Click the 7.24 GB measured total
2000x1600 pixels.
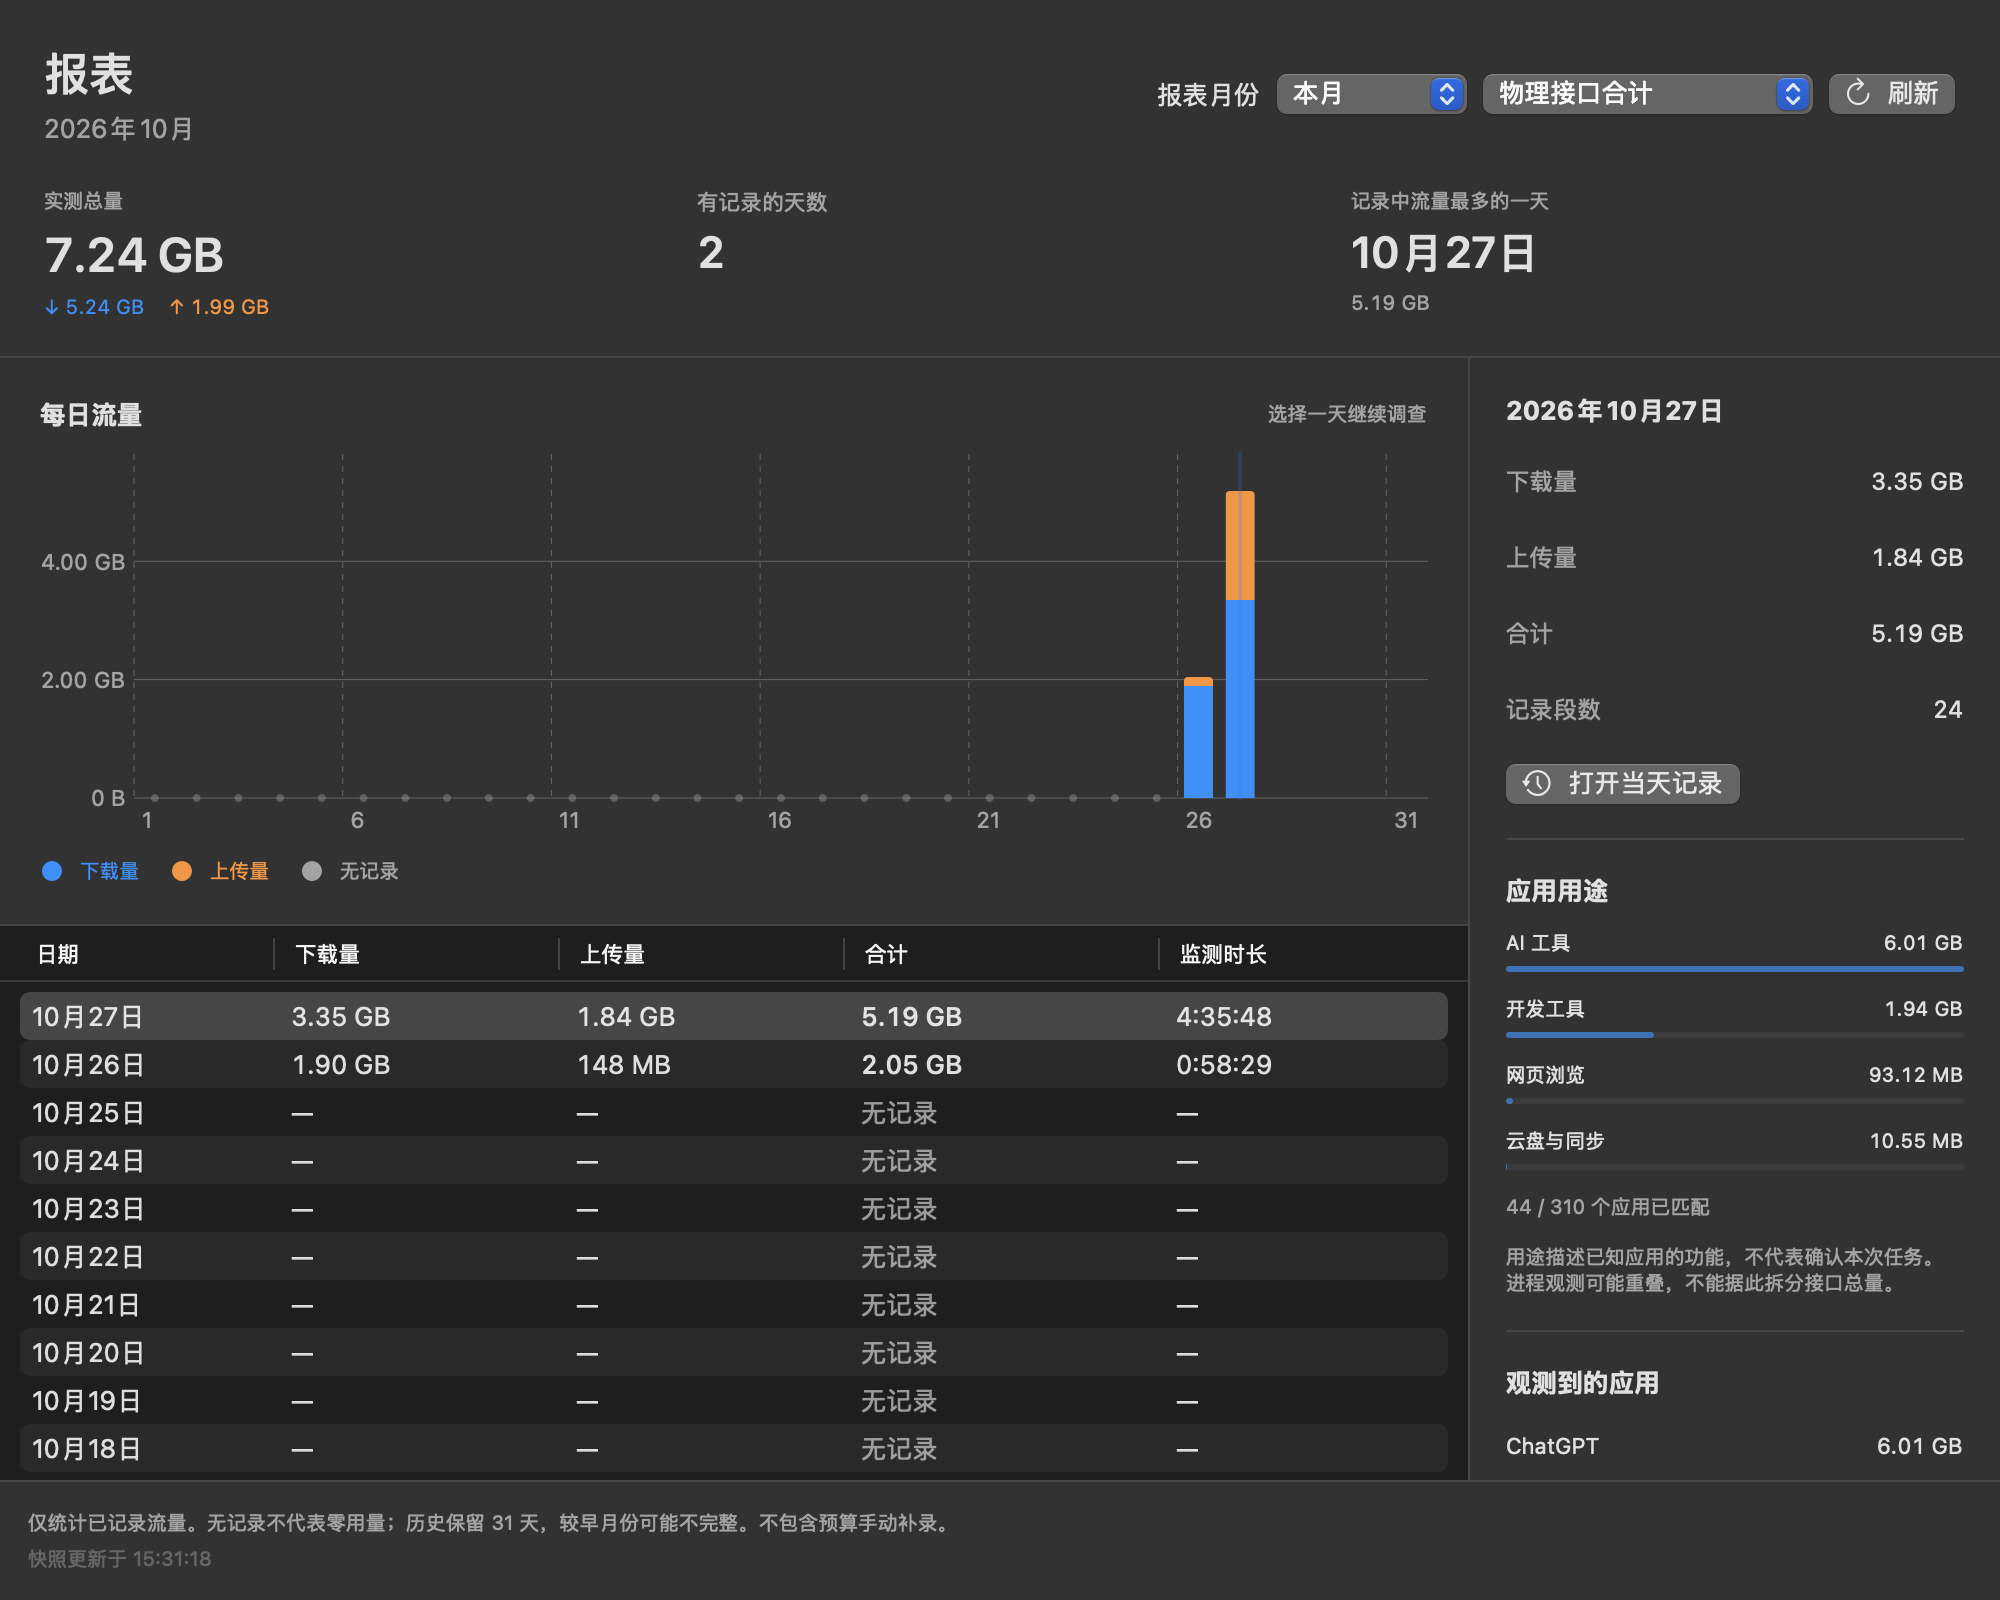point(134,255)
